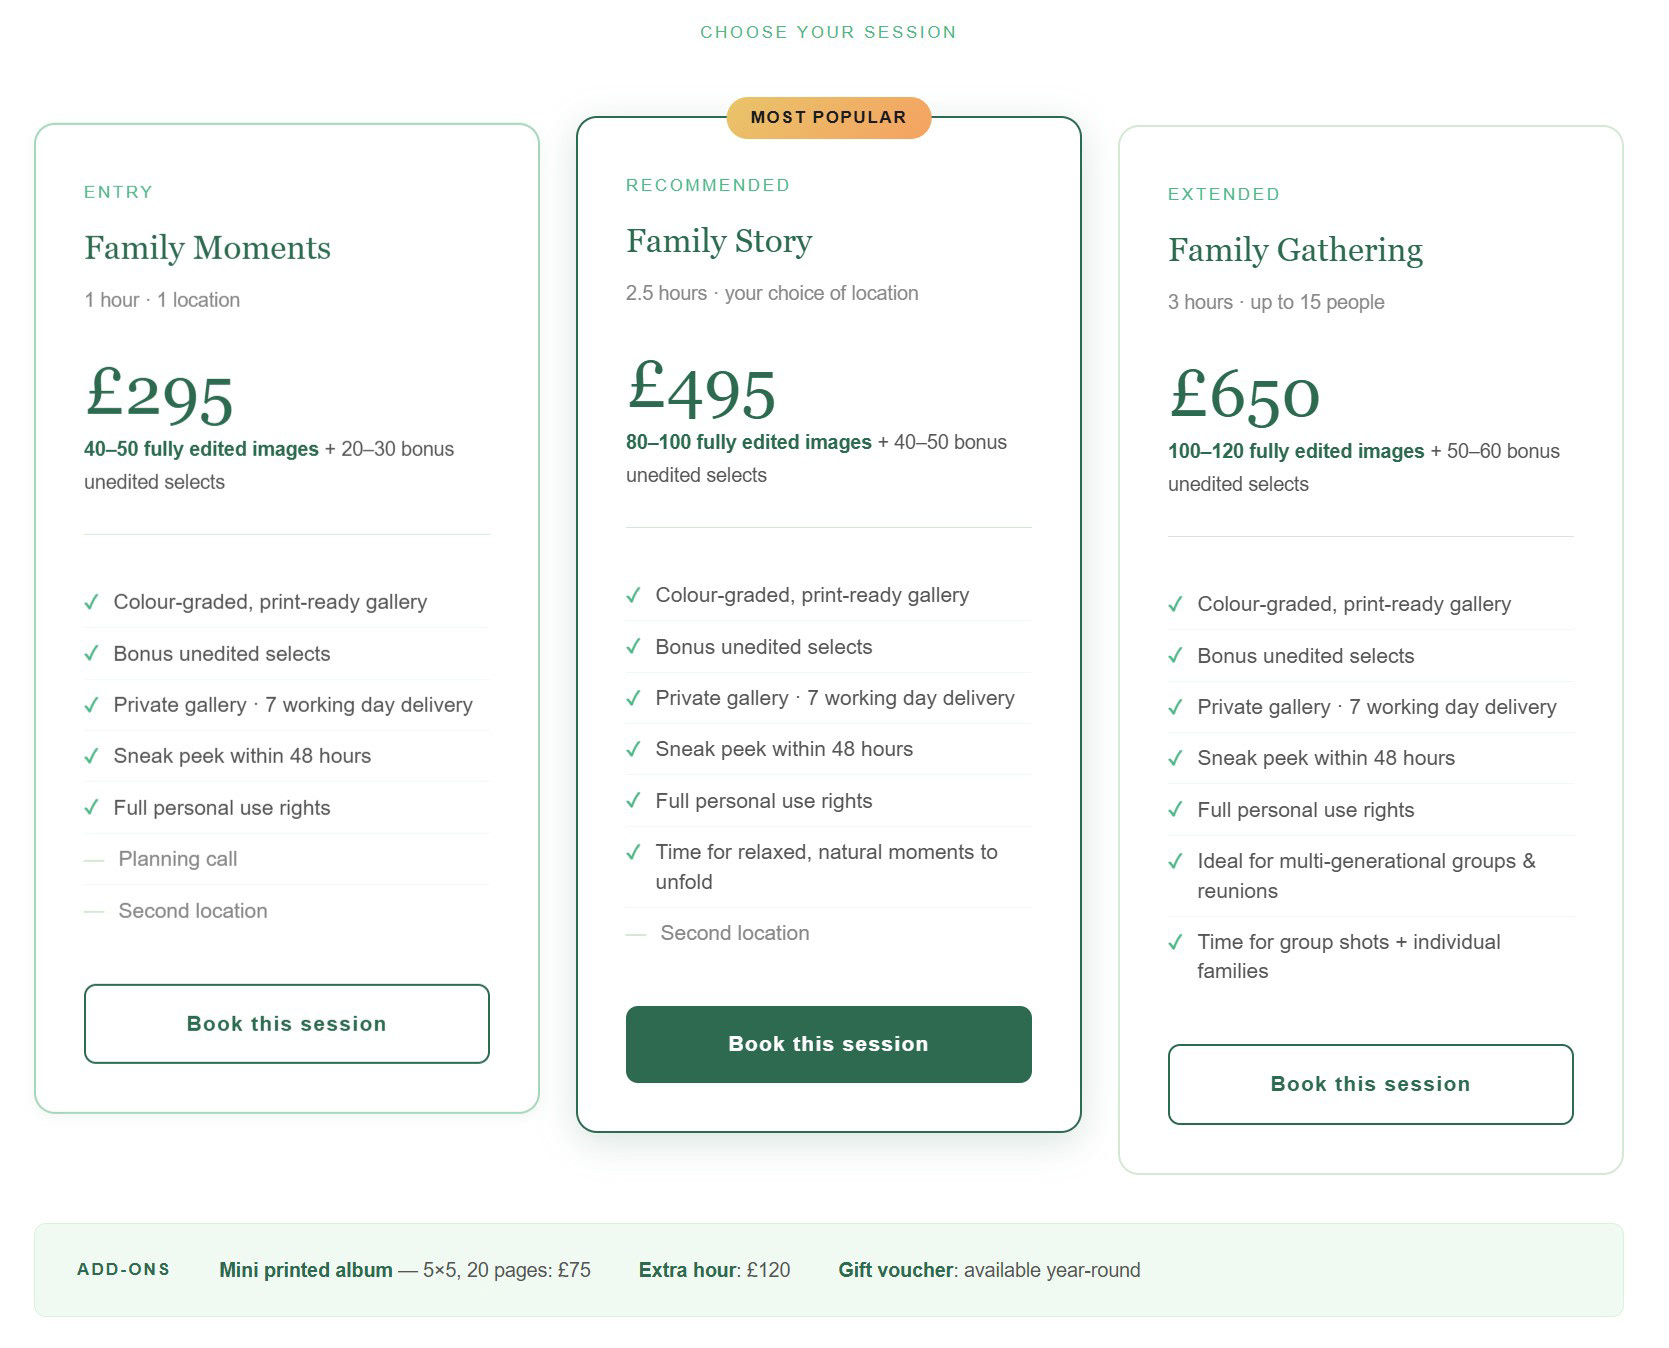1669x1348 pixels.
Task: Click checkmark beside Family Gathering group shots
Action: point(1175,942)
